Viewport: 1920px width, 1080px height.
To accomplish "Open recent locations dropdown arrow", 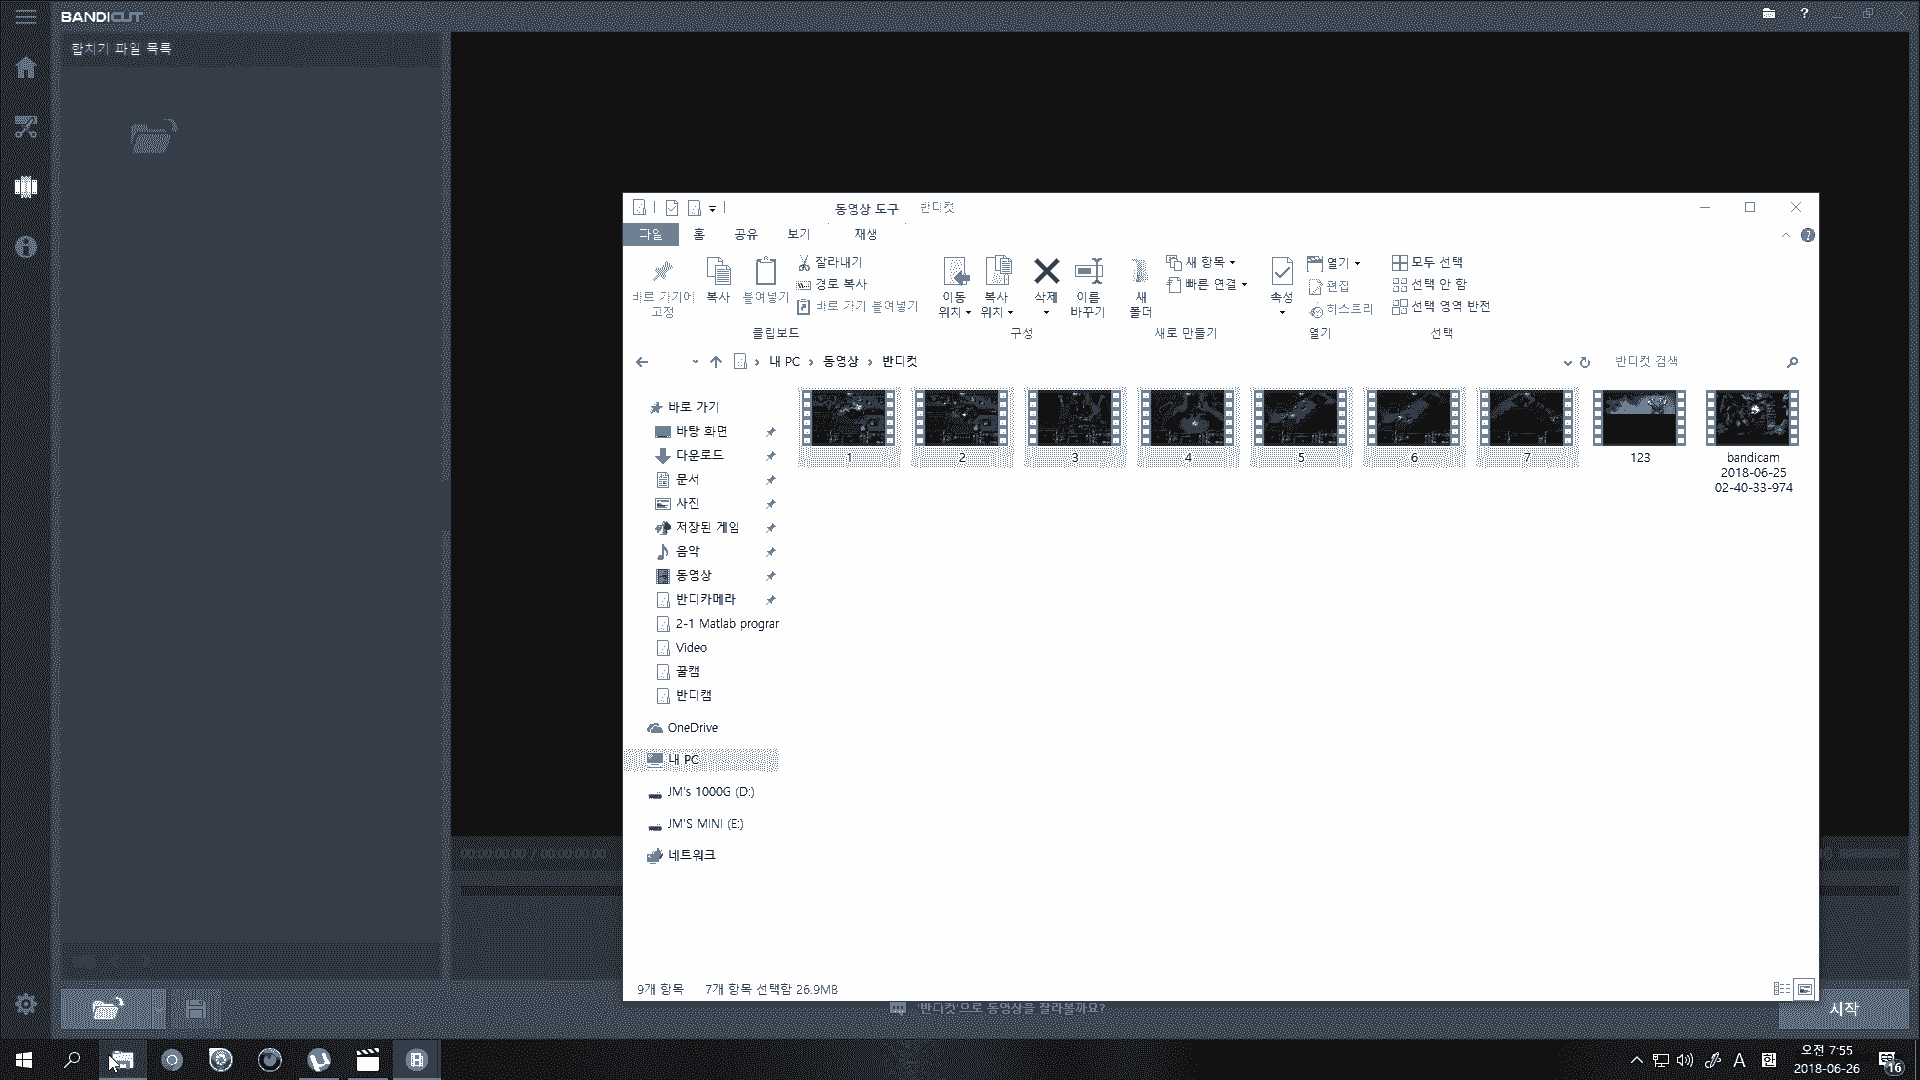I will (x=695, y=362).
